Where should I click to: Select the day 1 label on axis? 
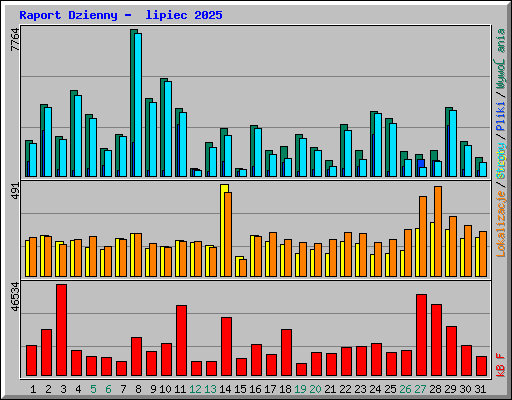[33, 389]
